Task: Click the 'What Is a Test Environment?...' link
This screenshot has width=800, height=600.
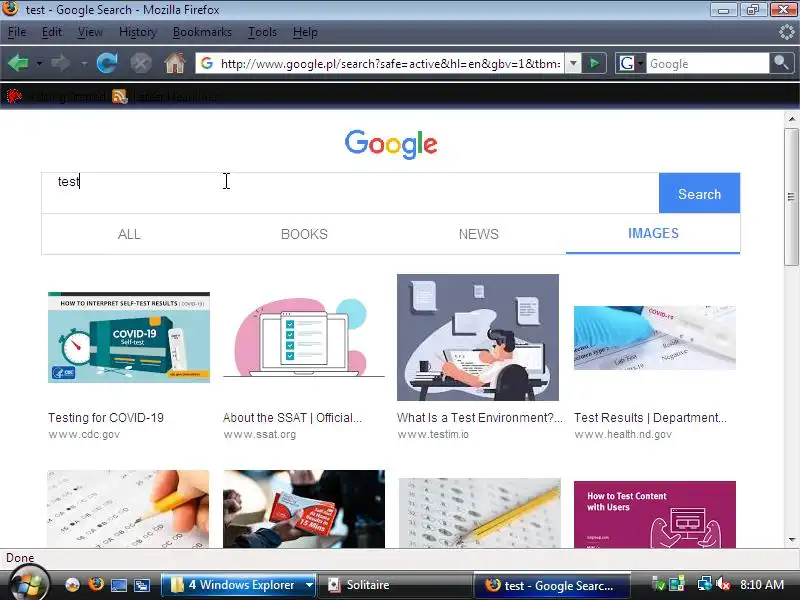Action: coord(480,418)
